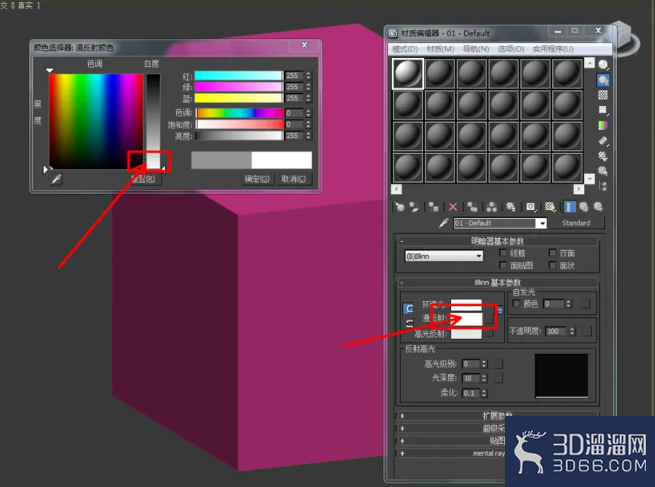The height and width of the screenshot is (487, 655).
Task: Collapse Blinn 基本参数 rollout
Action: coord(497,283)
